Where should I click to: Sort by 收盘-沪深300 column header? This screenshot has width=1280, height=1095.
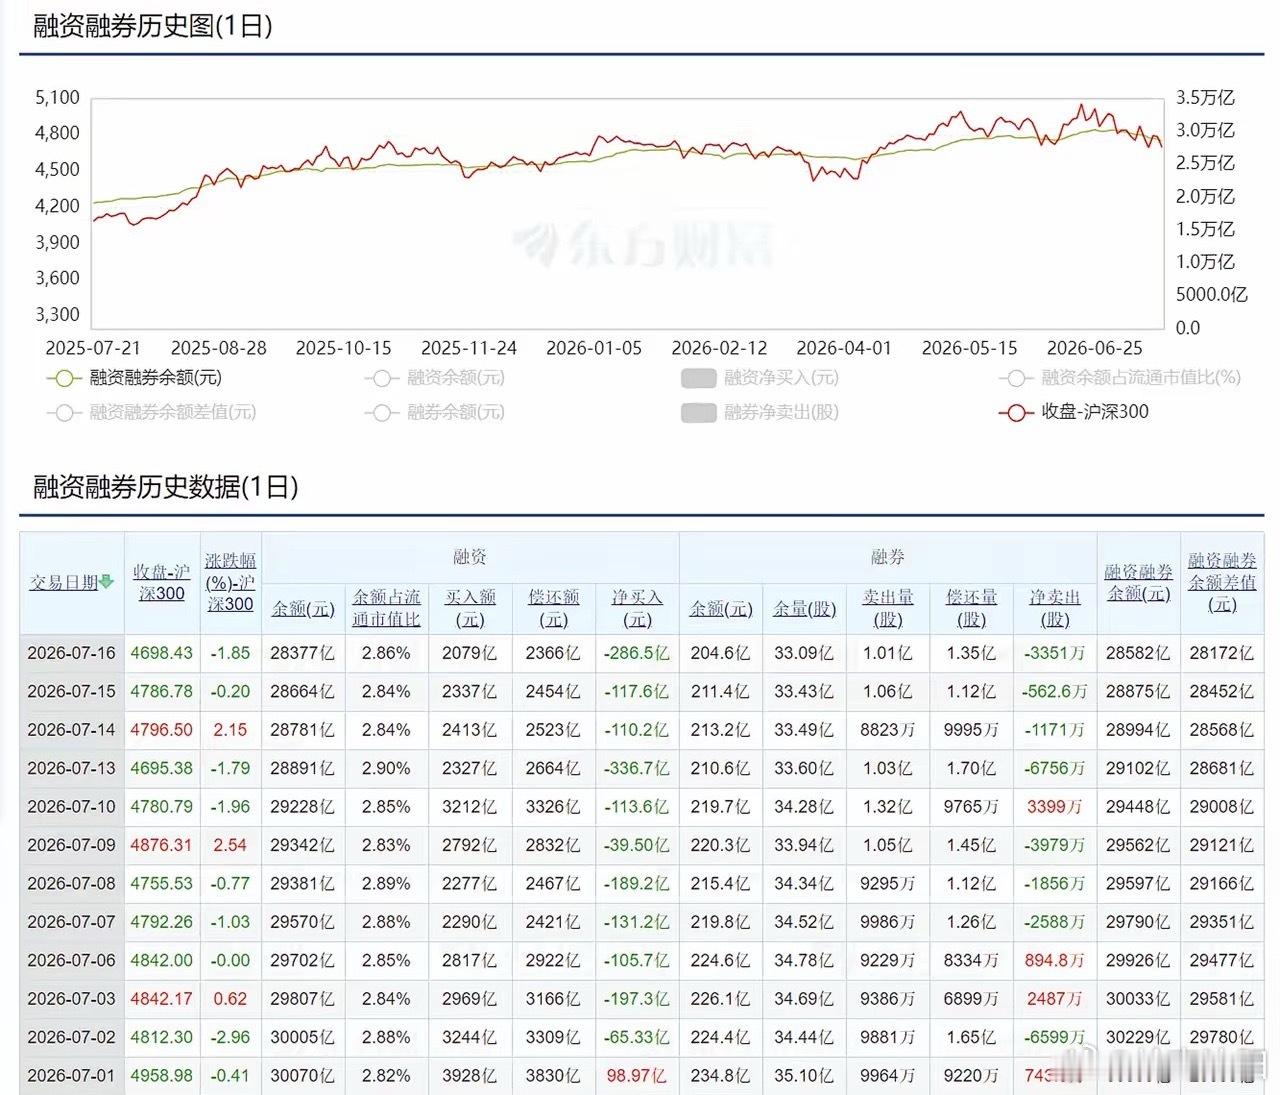click(162, 583)
